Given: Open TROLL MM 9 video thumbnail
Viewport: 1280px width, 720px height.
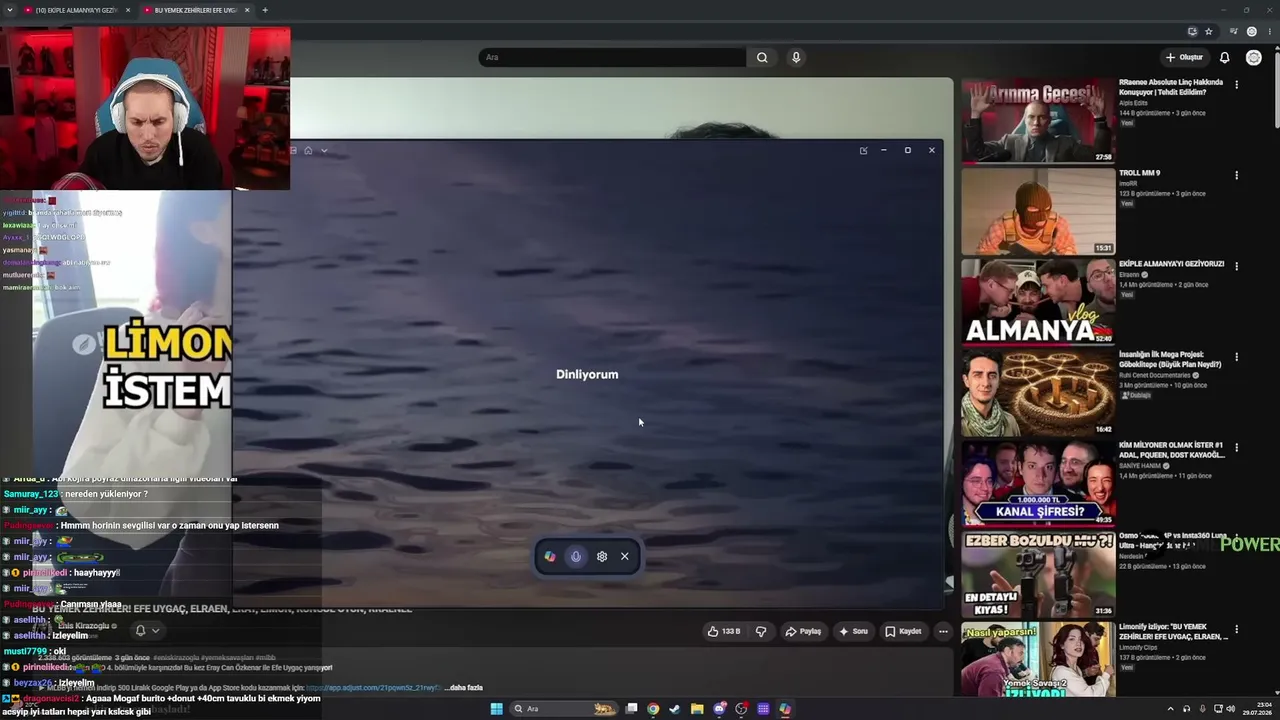Looking at the screenshot, I should pyautogui.click(x=1038, y=211).
